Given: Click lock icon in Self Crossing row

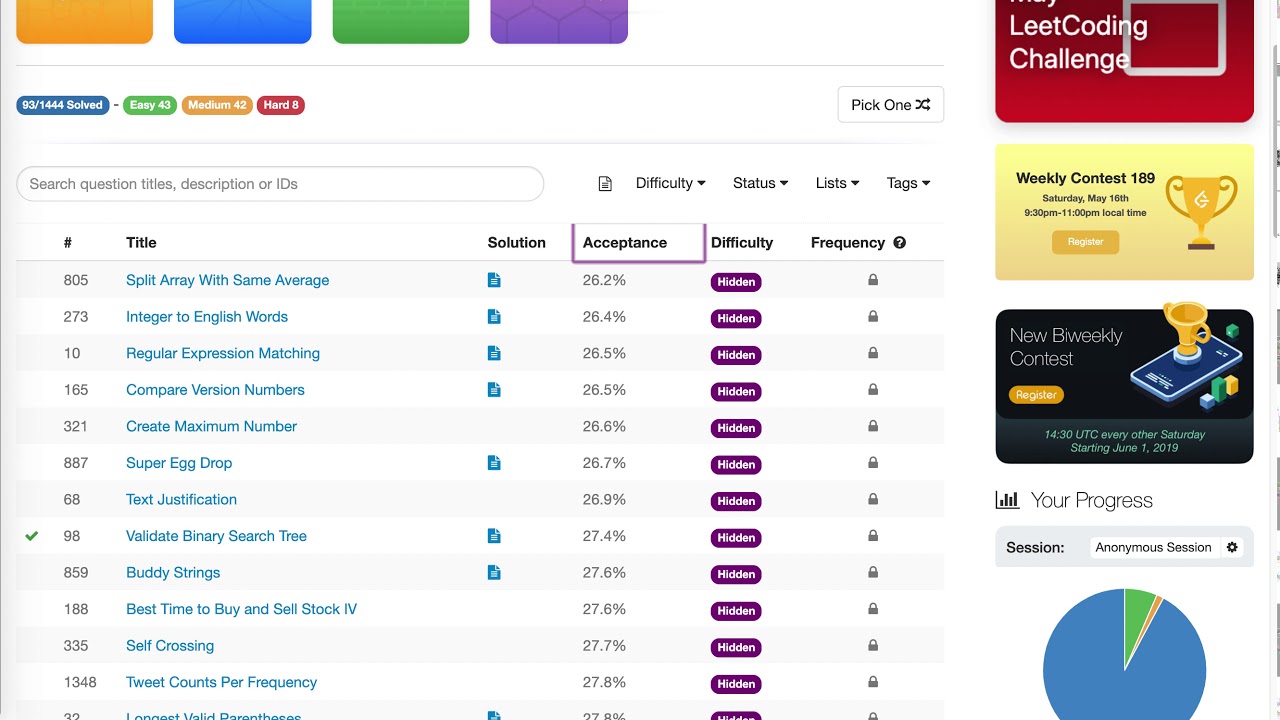Looking at the screenshot, I should tap(873, 645).
